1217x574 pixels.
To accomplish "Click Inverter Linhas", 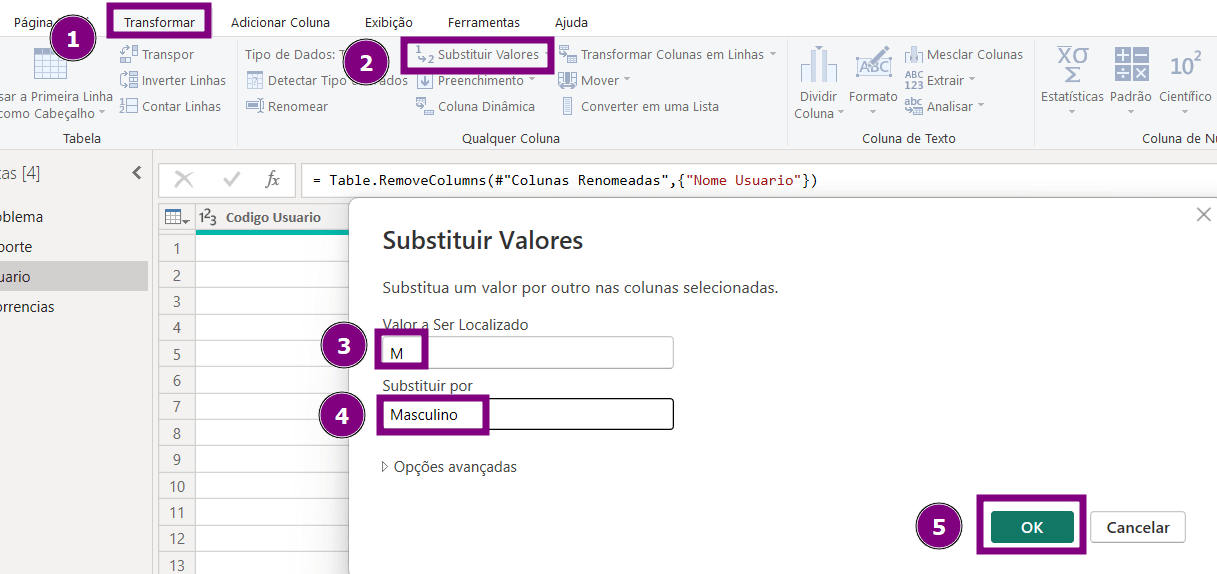I will point(173,80).
